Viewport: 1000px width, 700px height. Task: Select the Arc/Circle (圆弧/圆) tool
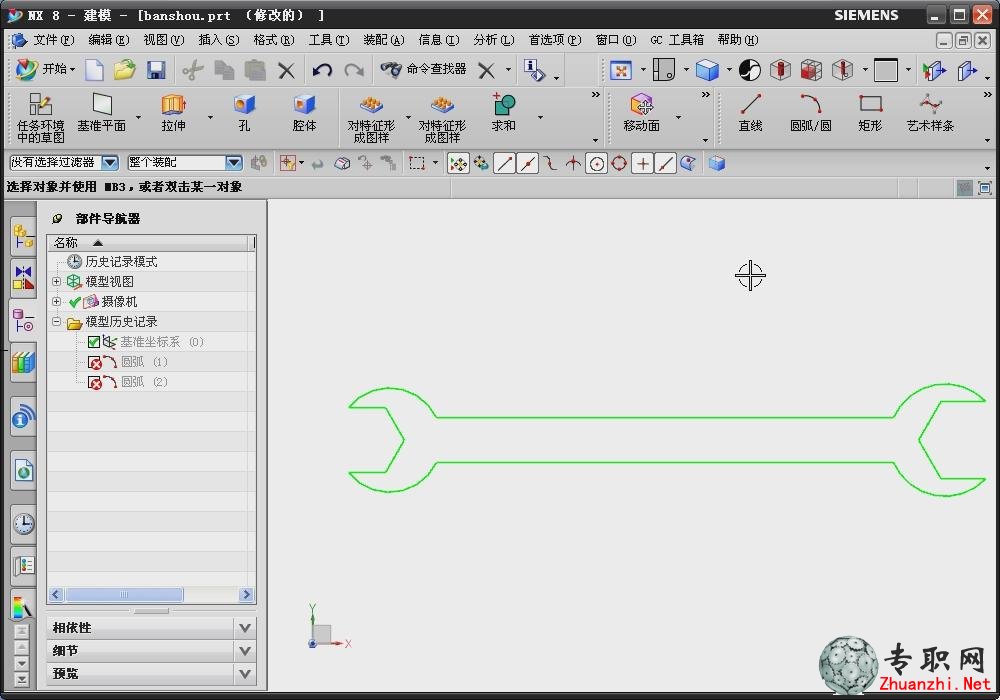[x=811, y=113]
